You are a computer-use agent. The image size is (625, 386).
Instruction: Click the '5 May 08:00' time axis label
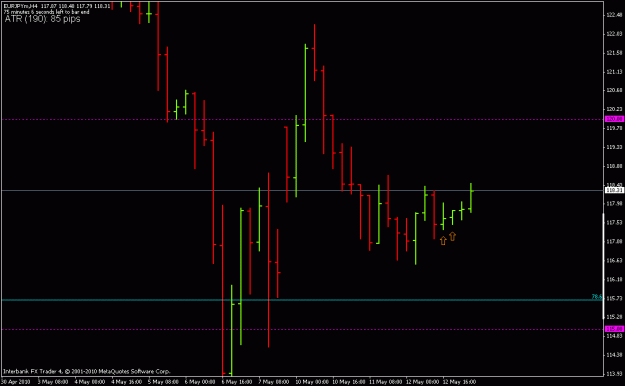point(163,382)
